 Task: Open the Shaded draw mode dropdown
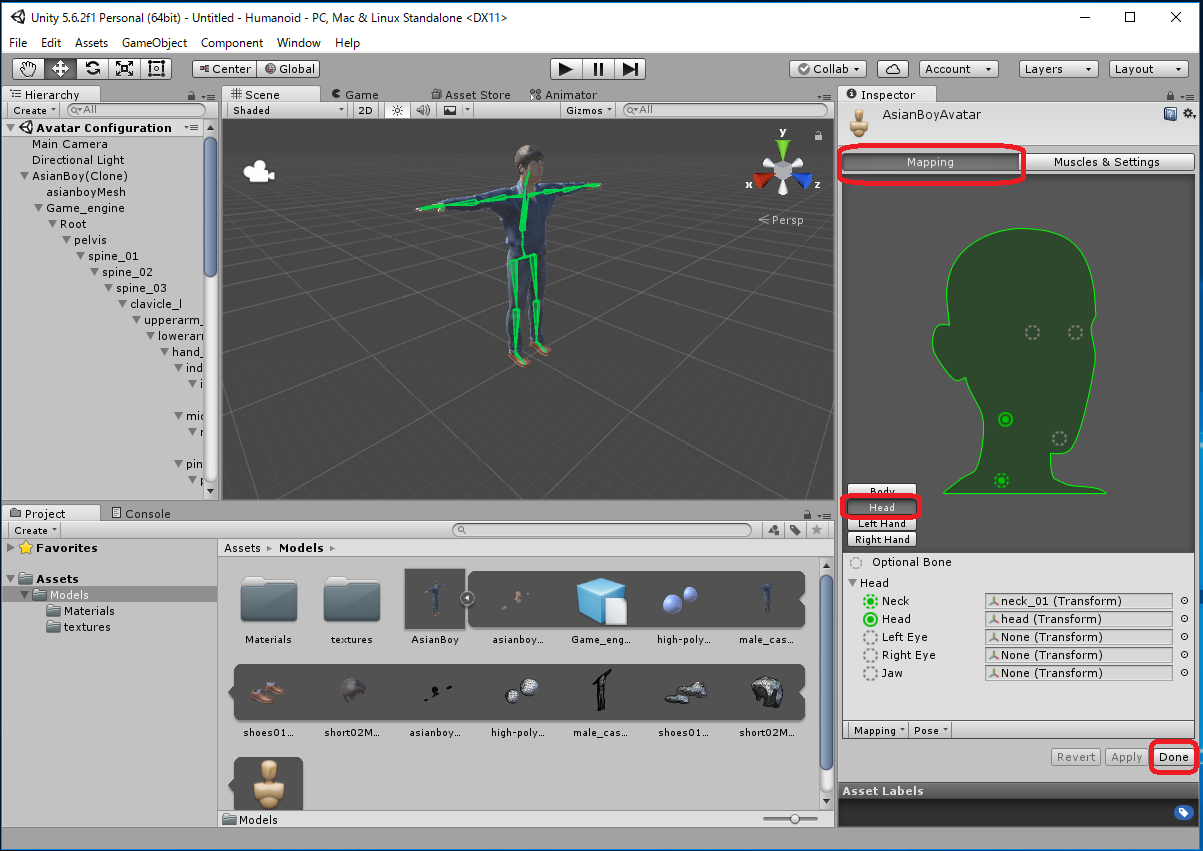[x=287, y=111]
